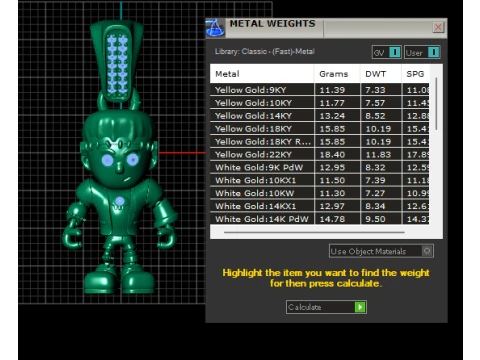480x360 pixels.
Task: Select the Yellow Gold:22KY row
Action: [x=319, y=154]
